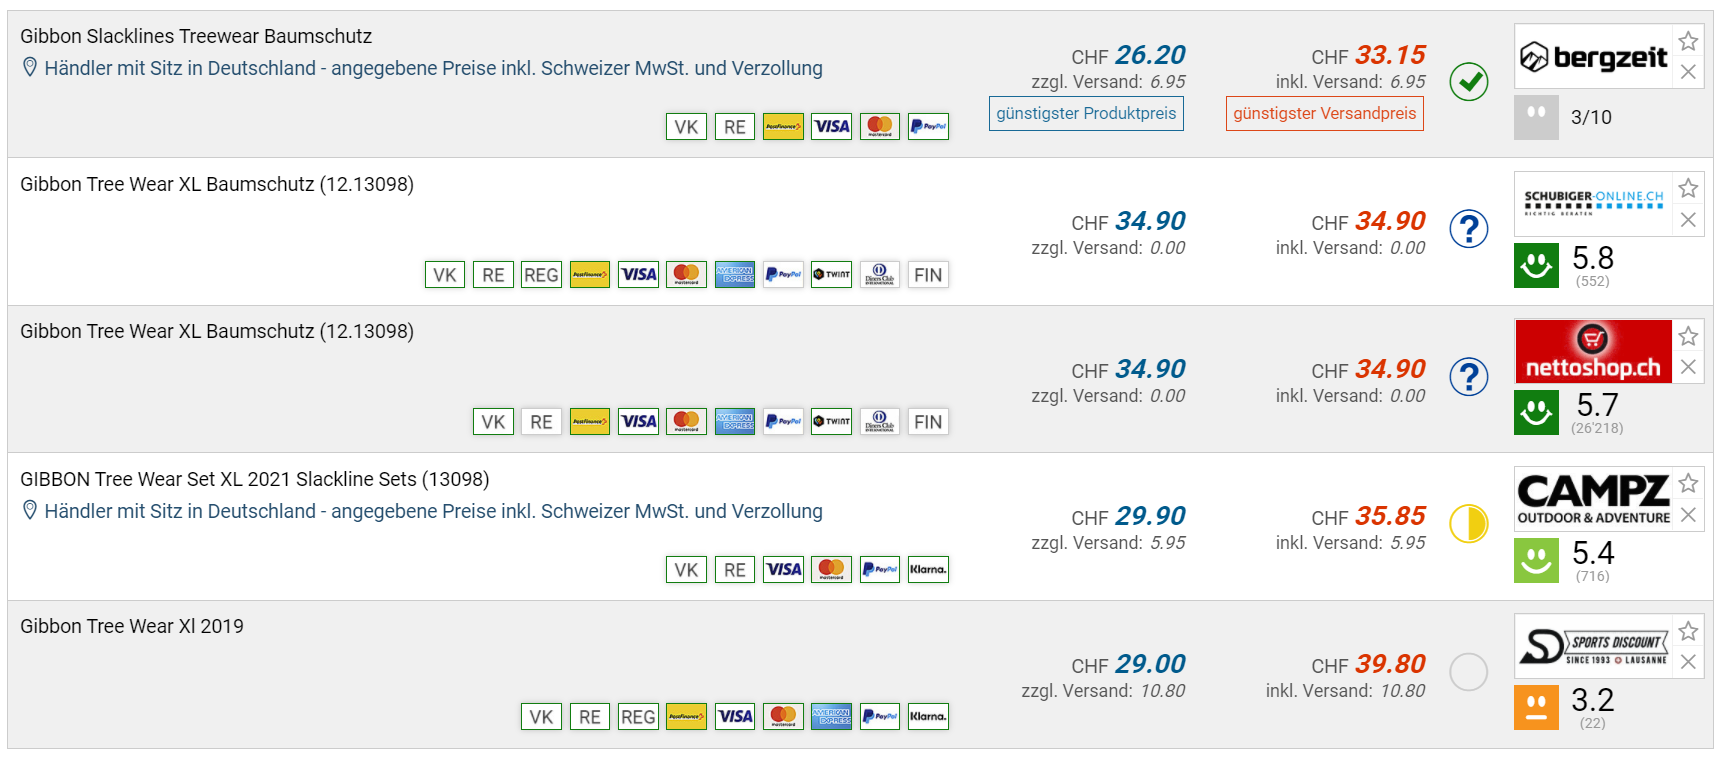Click the "günstigster Produktpreis" badge
This screenshot has height=759, width=1722.
[1086, 113]
